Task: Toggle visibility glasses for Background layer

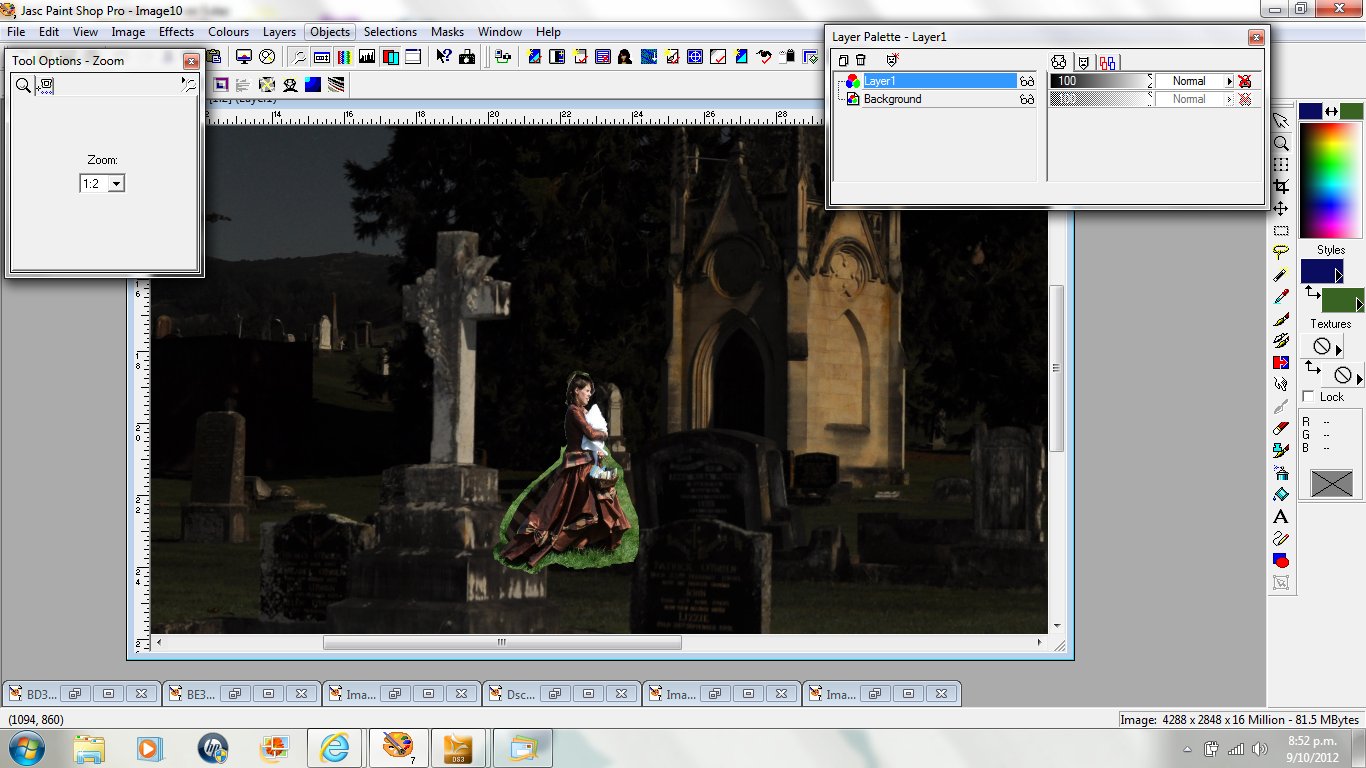Action: [x=1027, y=99]
